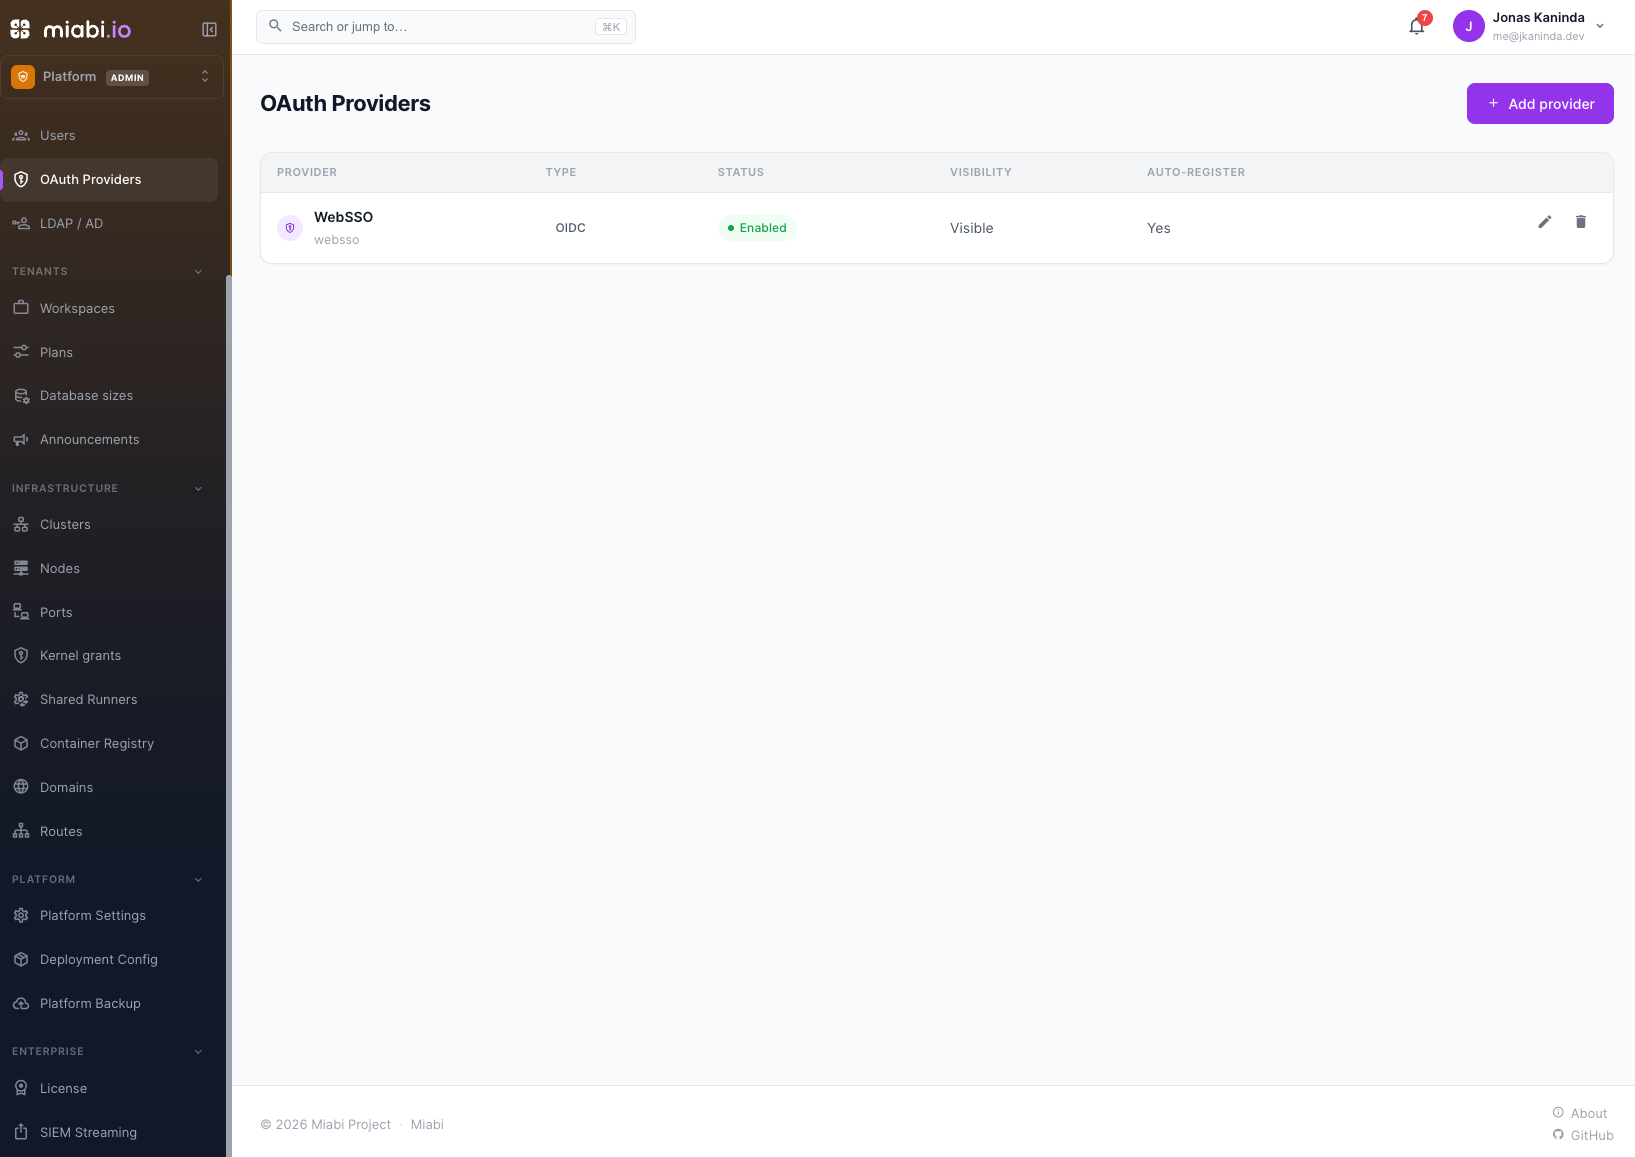Go to Deployment Config

coord(110,960)
